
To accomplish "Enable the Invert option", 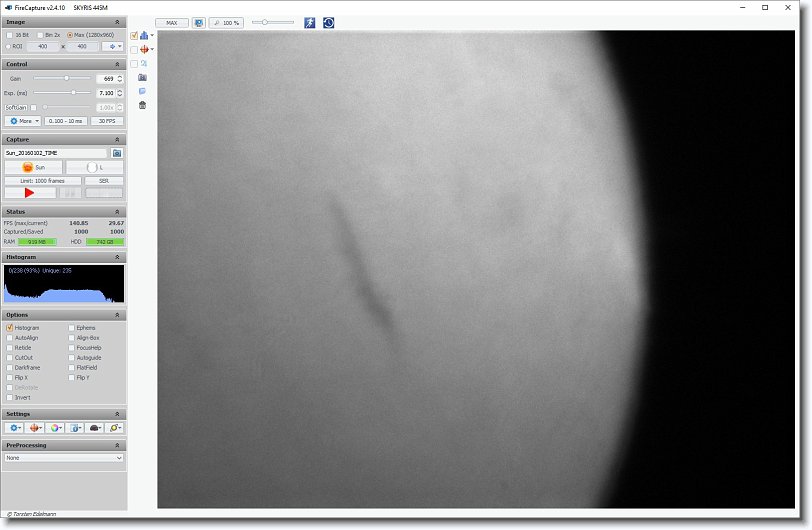I will point(9,398).
